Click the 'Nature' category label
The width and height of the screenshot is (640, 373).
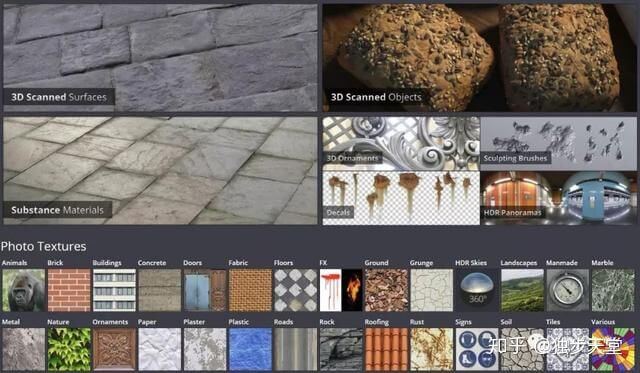coord(58,322)
